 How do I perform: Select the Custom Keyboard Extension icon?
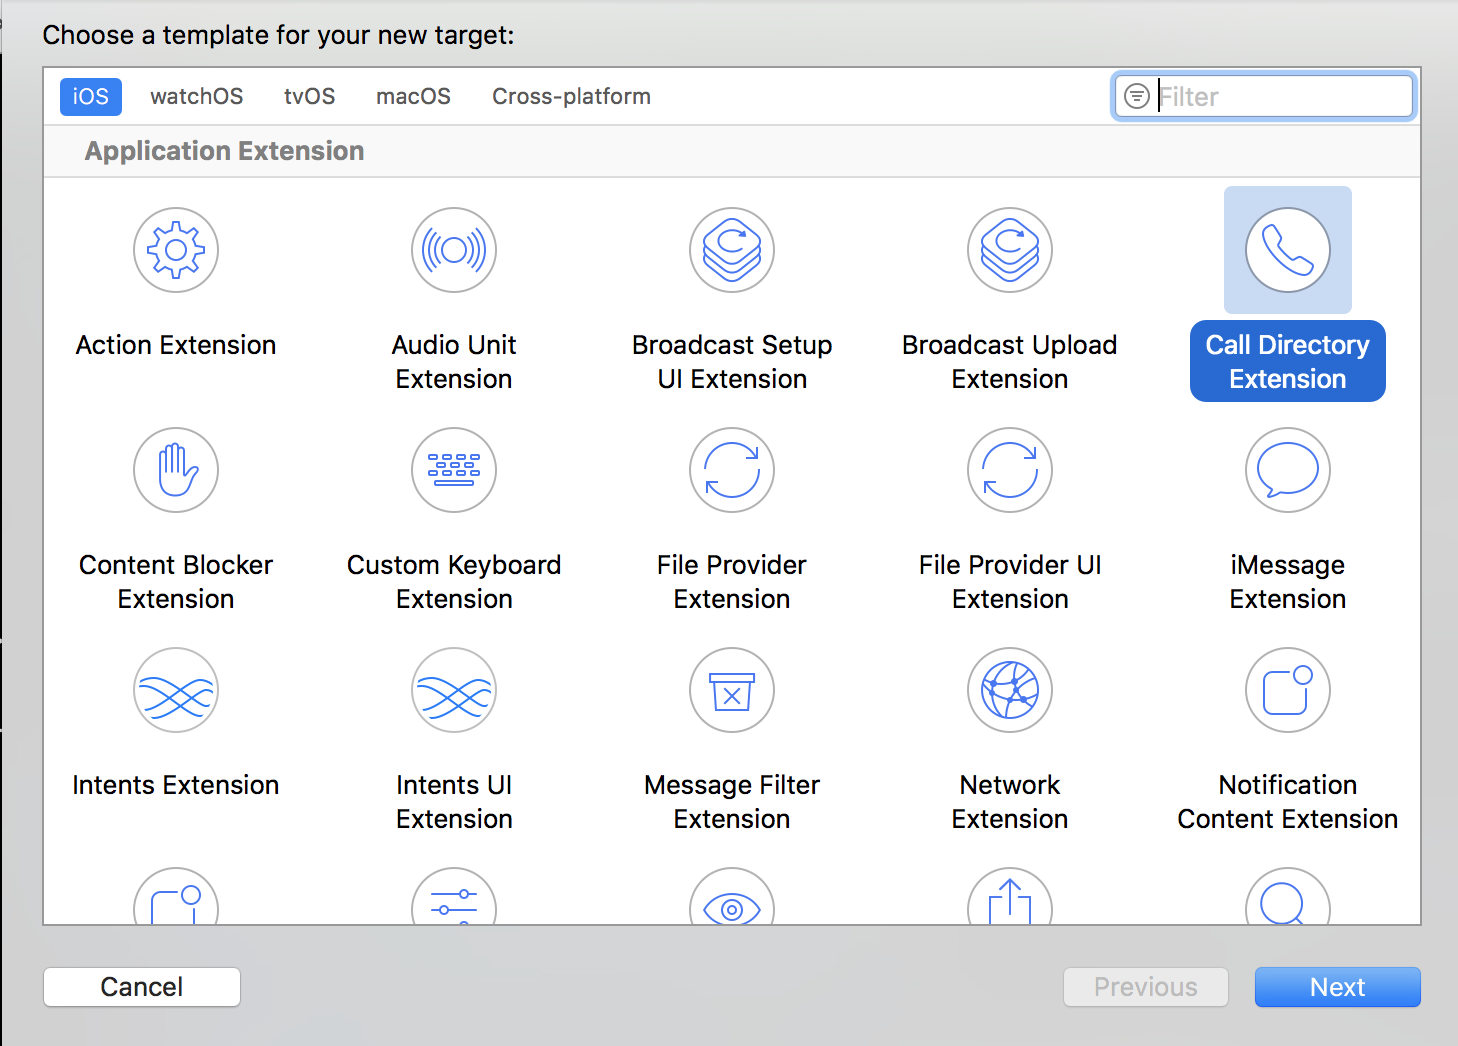pyautogui.click(x=454, y=470)
